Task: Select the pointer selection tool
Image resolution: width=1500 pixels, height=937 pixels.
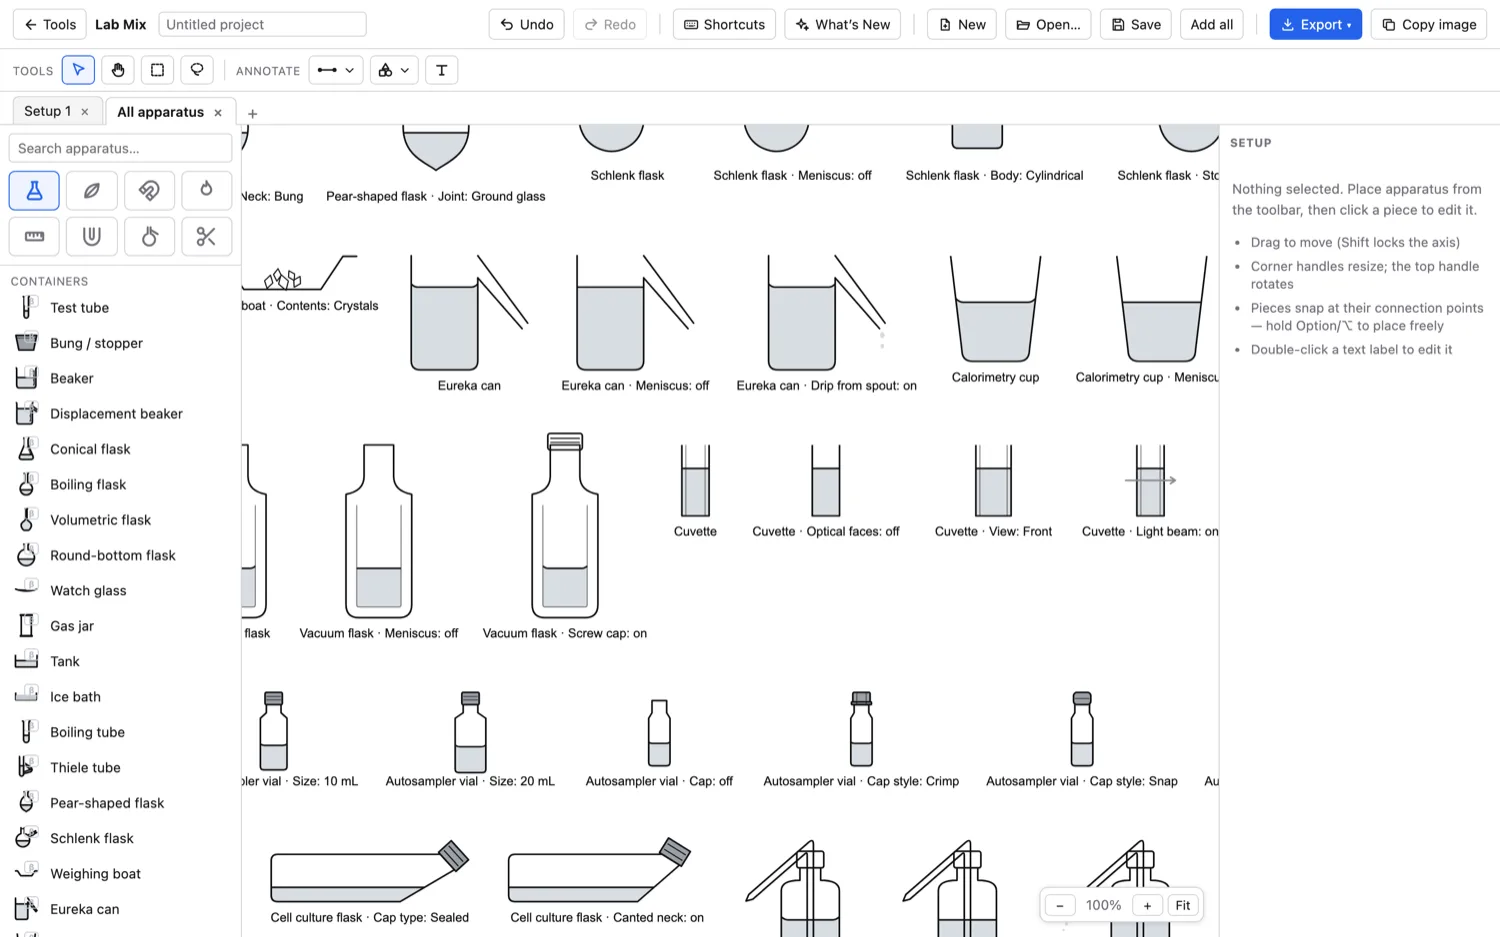Action: click(x=78, y=70)
